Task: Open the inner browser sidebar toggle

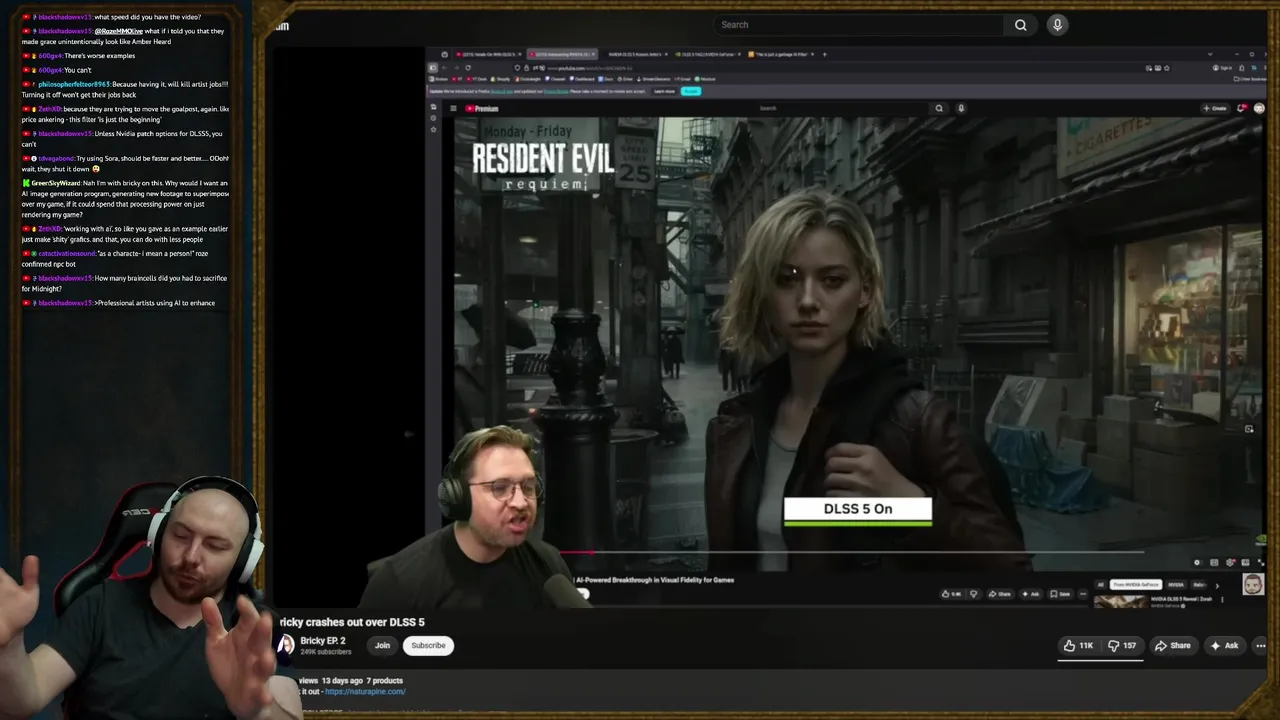Action: [433, 68]
